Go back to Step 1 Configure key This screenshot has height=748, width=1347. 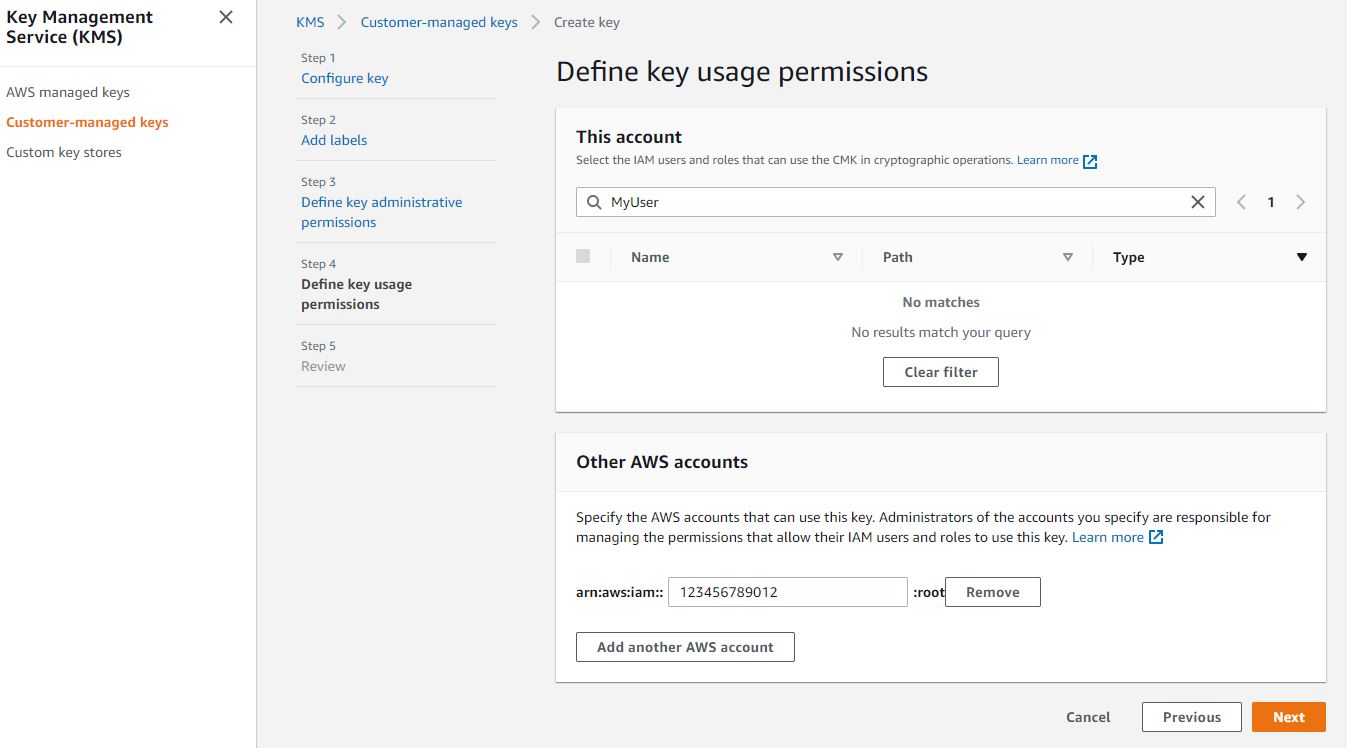[345, 78]
